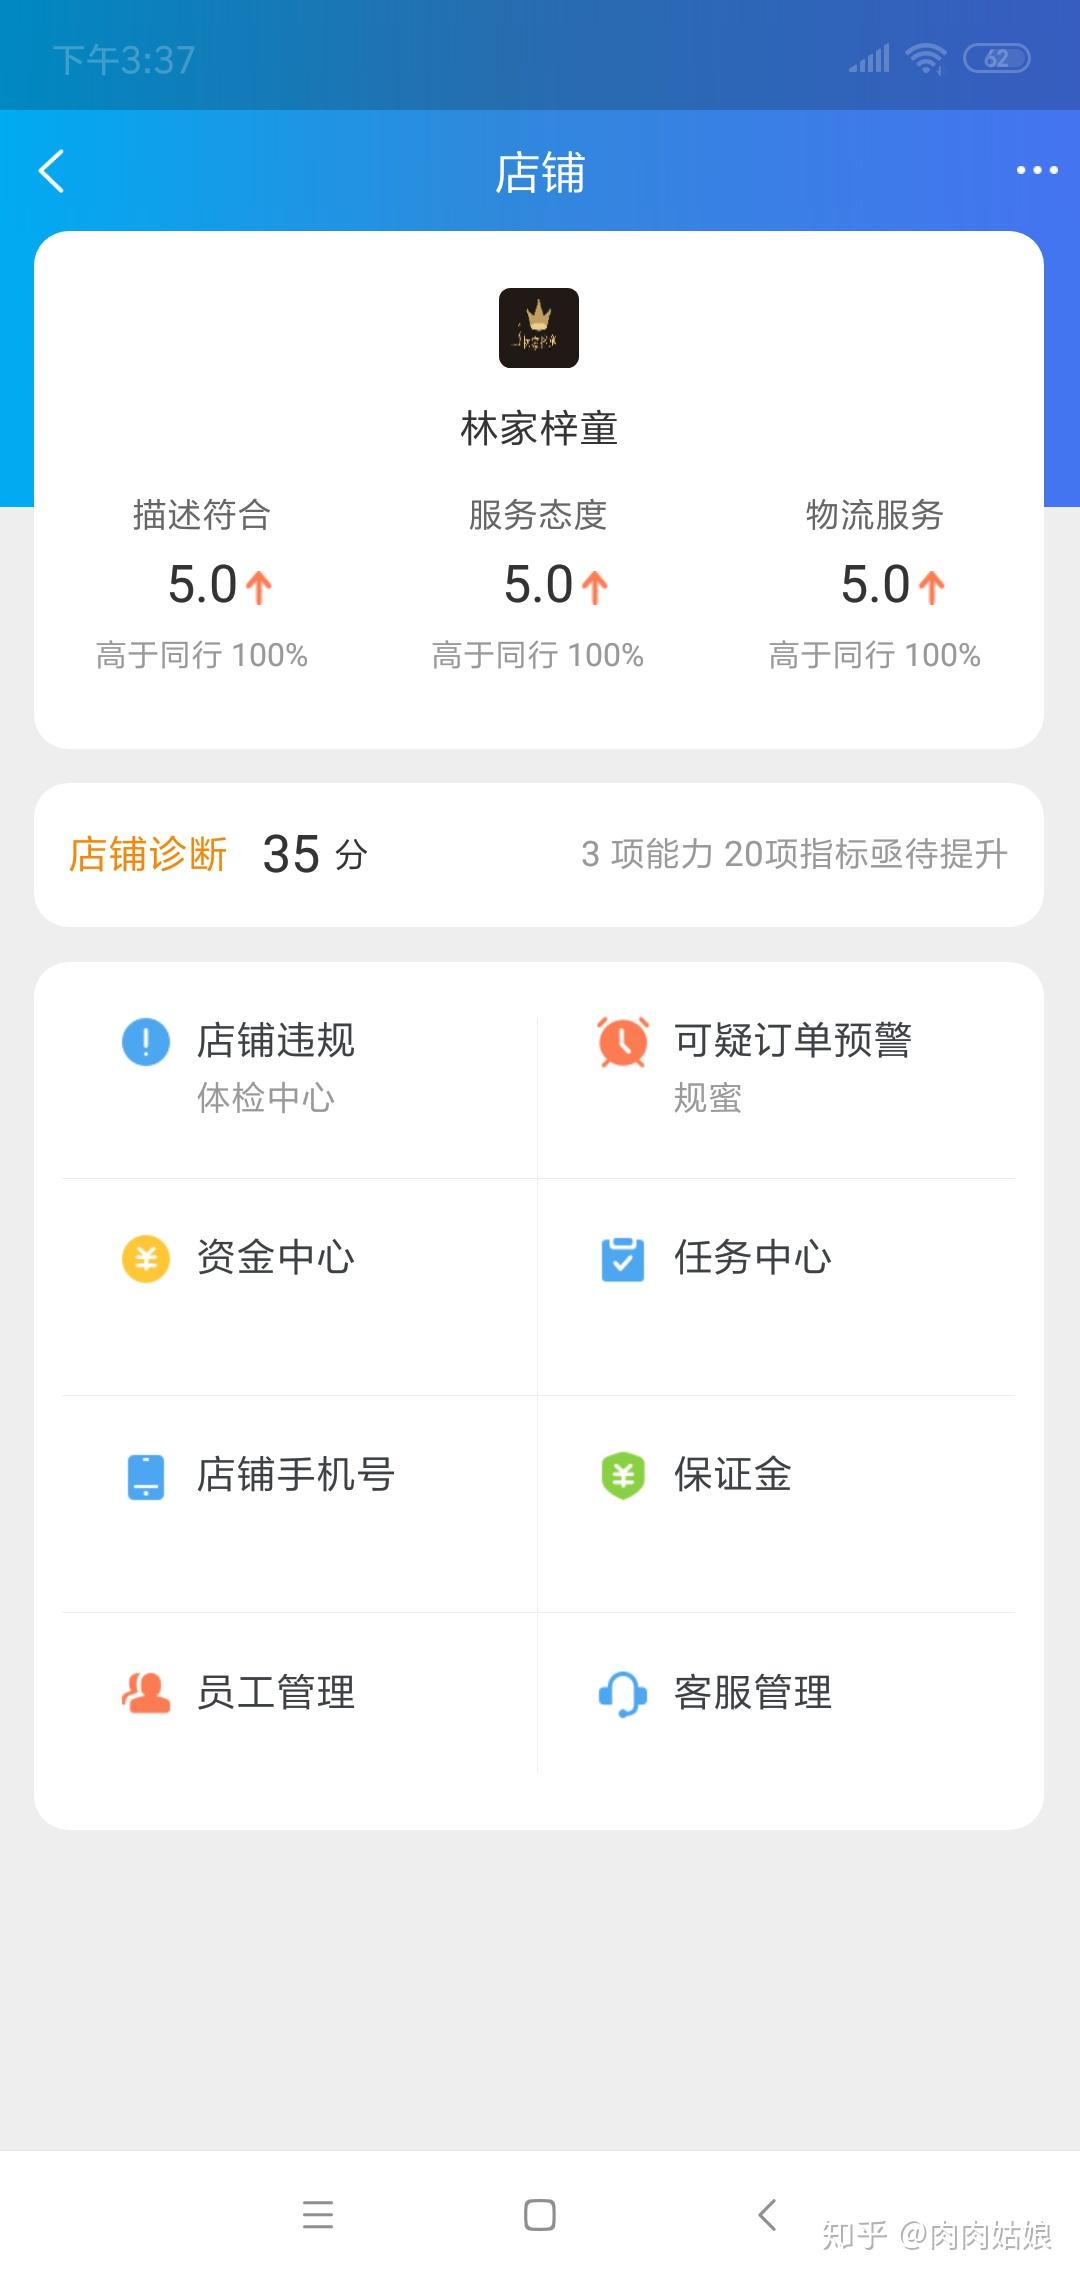Tap the orange people 员工管理 icon
The height and width of the screenshot is (2280, 1080).
146,1692
